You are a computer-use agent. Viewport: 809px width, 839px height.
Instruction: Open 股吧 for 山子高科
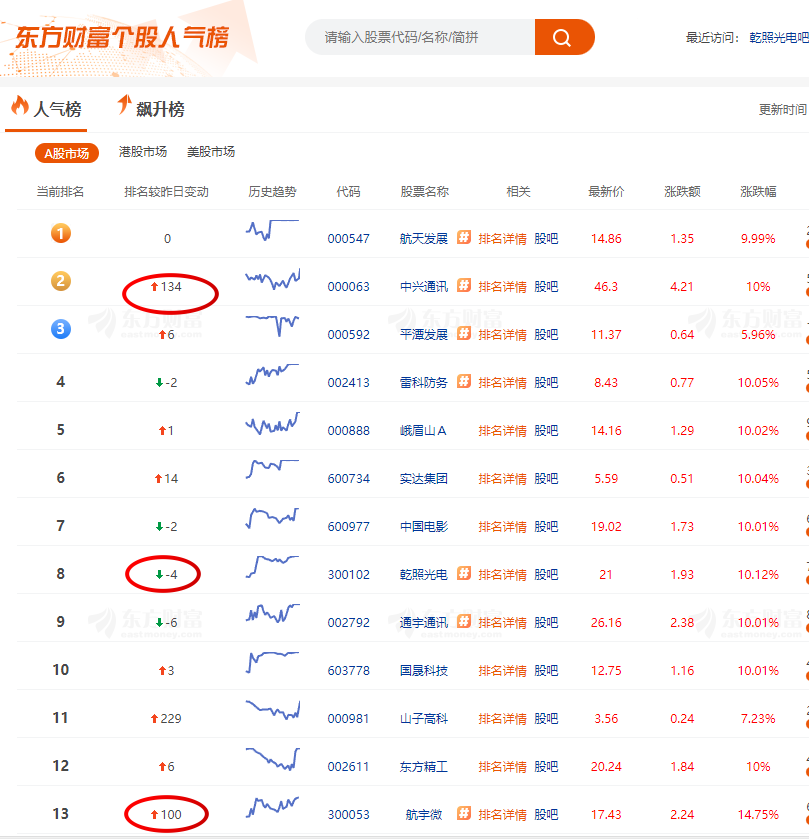[x=546, y=719]
